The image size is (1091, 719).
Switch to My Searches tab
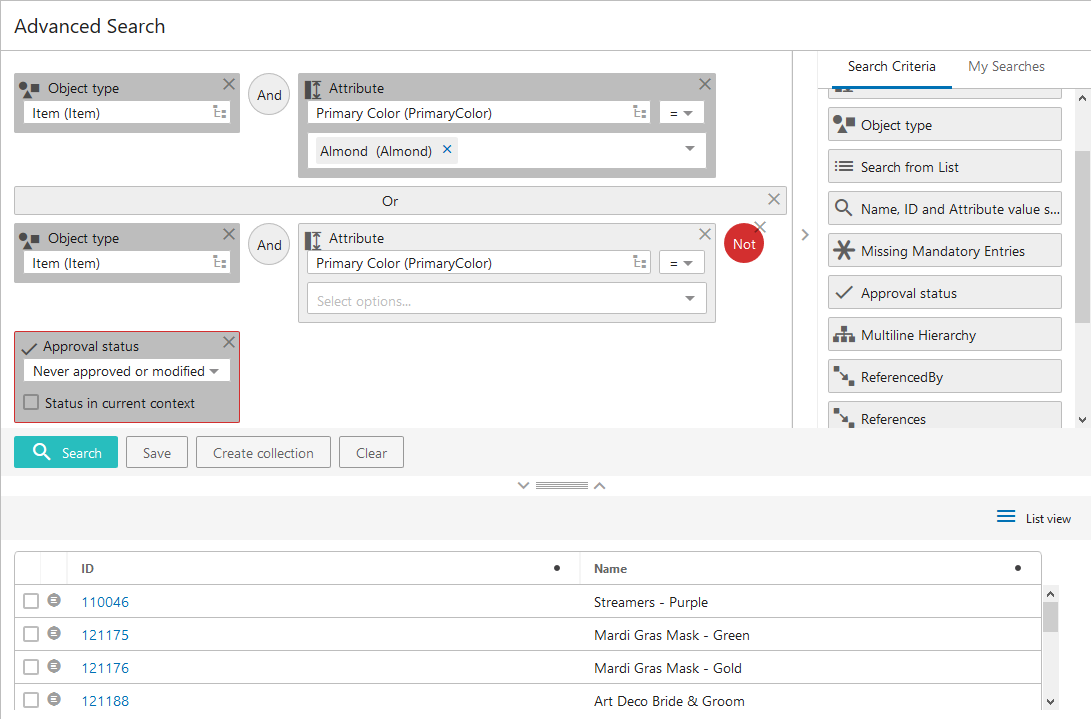tap(1006, 67)
